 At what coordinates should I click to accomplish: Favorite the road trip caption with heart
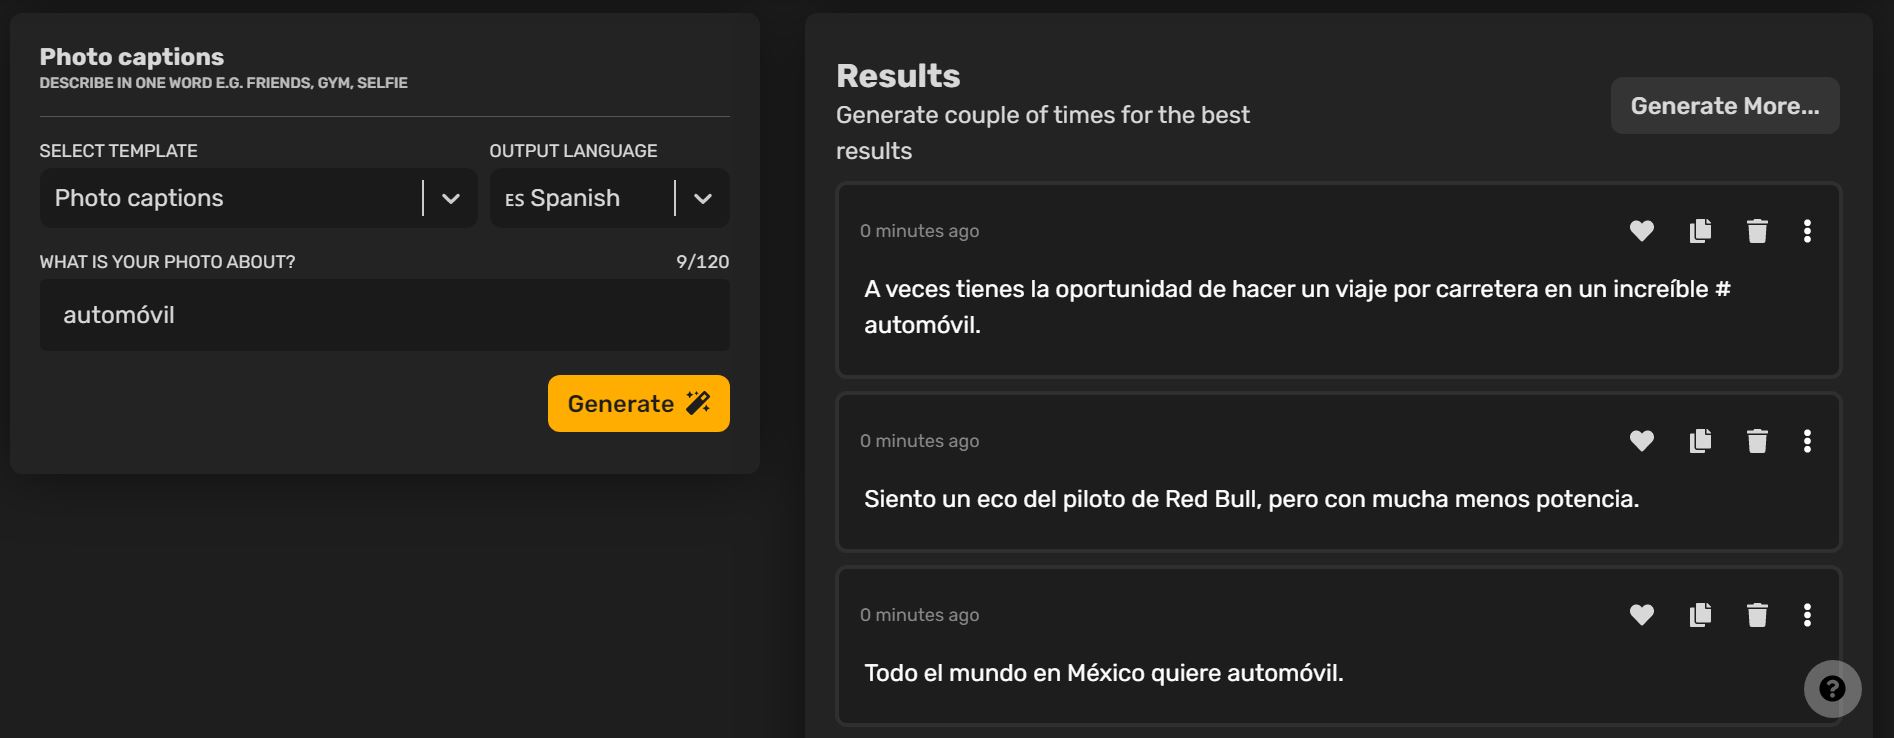(x=1641, y=231)
